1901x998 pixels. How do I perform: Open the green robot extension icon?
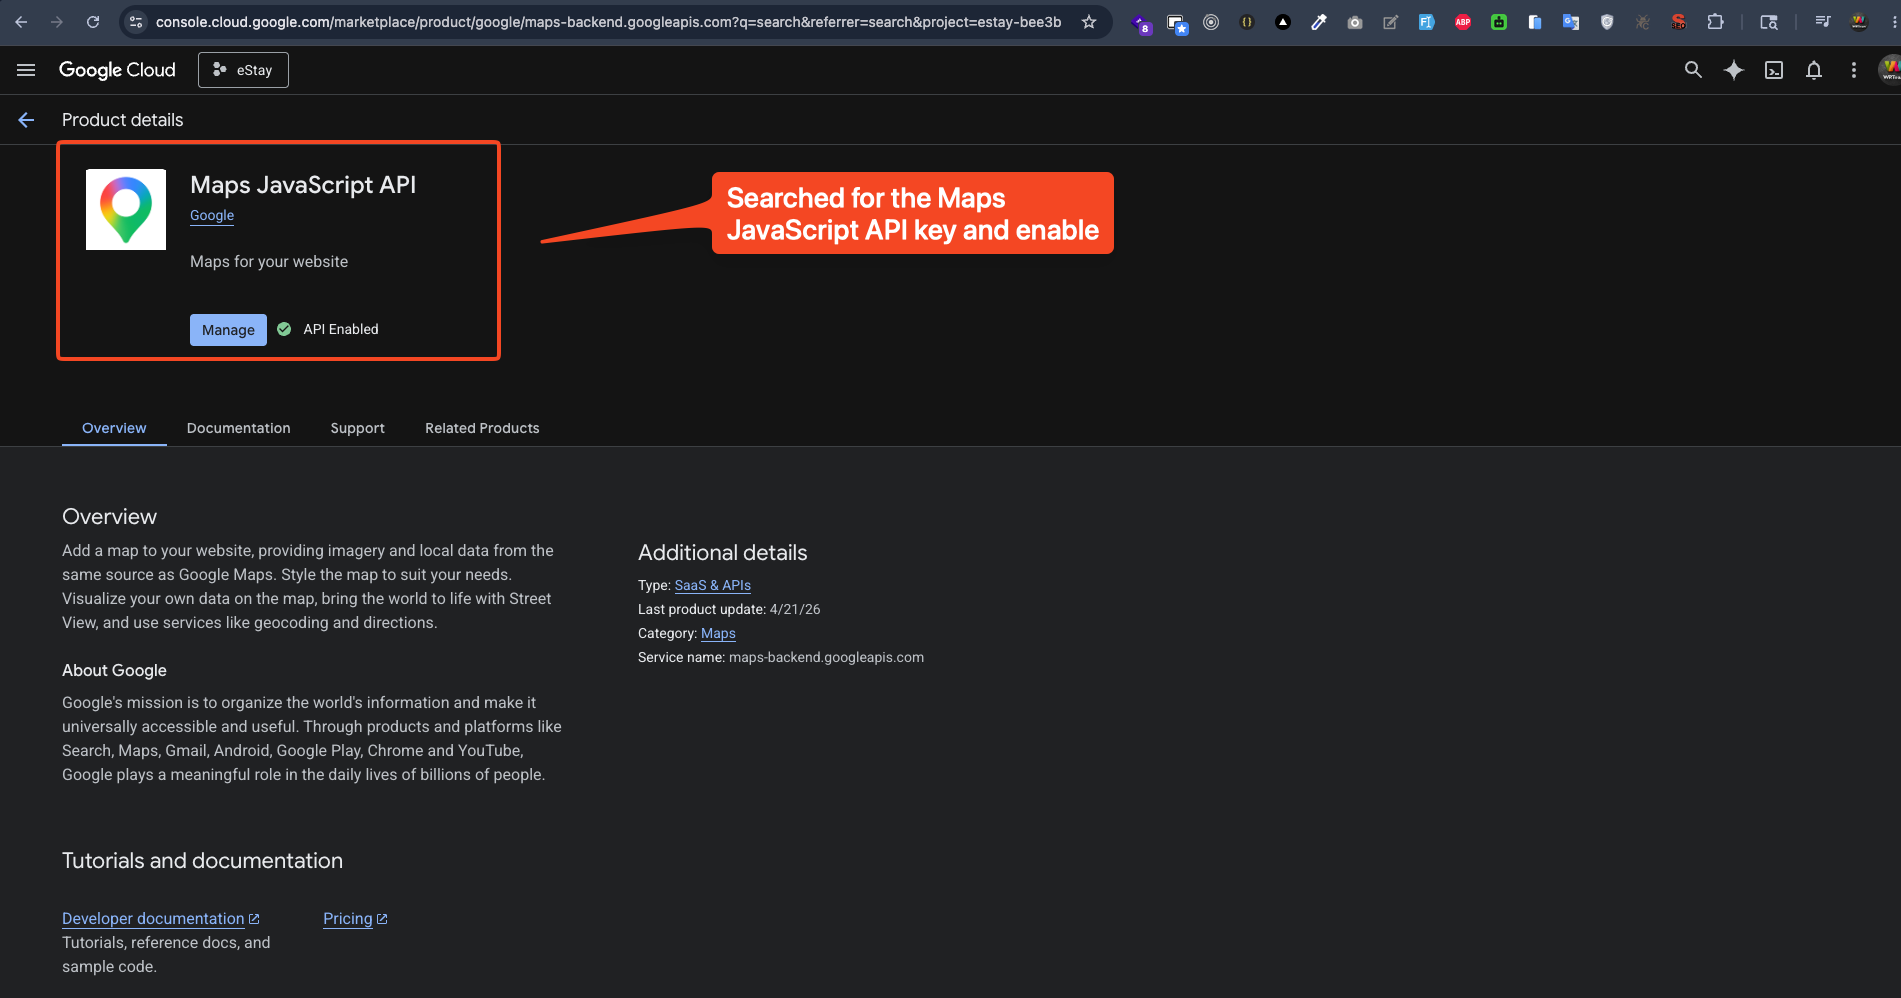pos(1499,22)
